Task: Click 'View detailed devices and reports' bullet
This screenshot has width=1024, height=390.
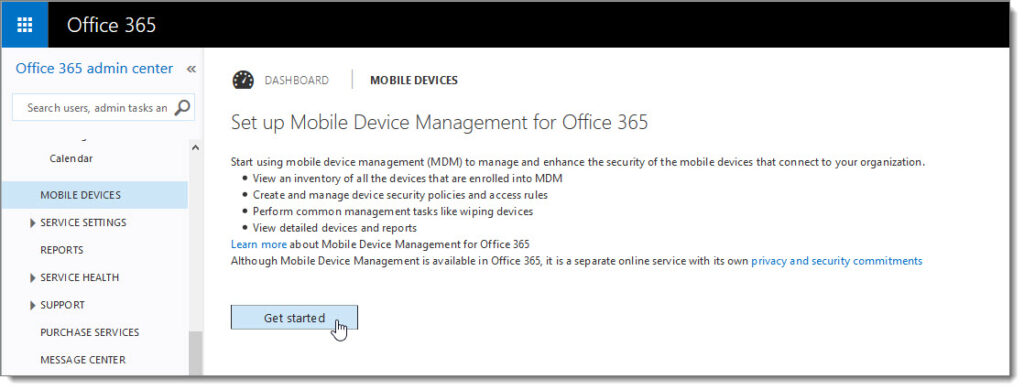Action: coord(334,228)
